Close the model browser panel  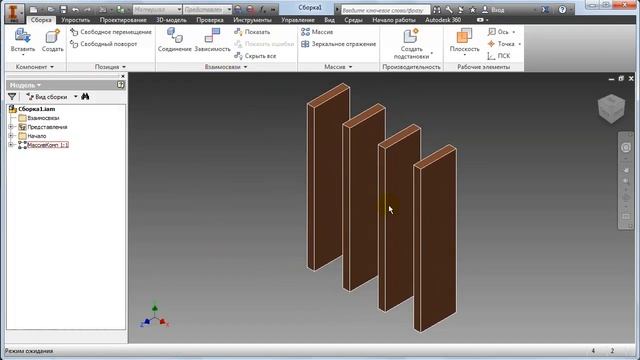[123, 76]
